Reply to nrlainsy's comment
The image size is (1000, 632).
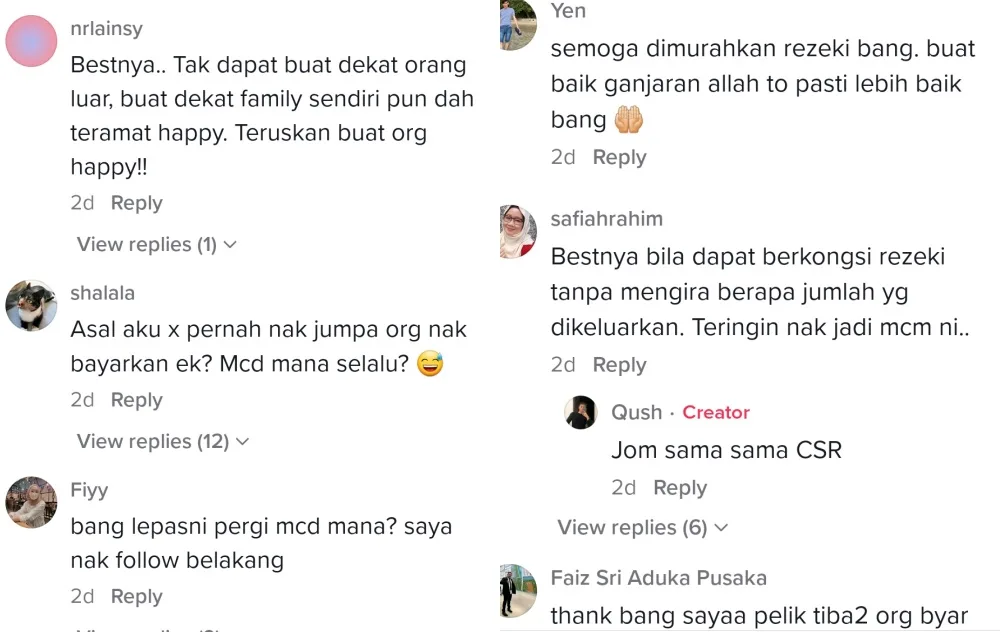click(x=136, y=203)
